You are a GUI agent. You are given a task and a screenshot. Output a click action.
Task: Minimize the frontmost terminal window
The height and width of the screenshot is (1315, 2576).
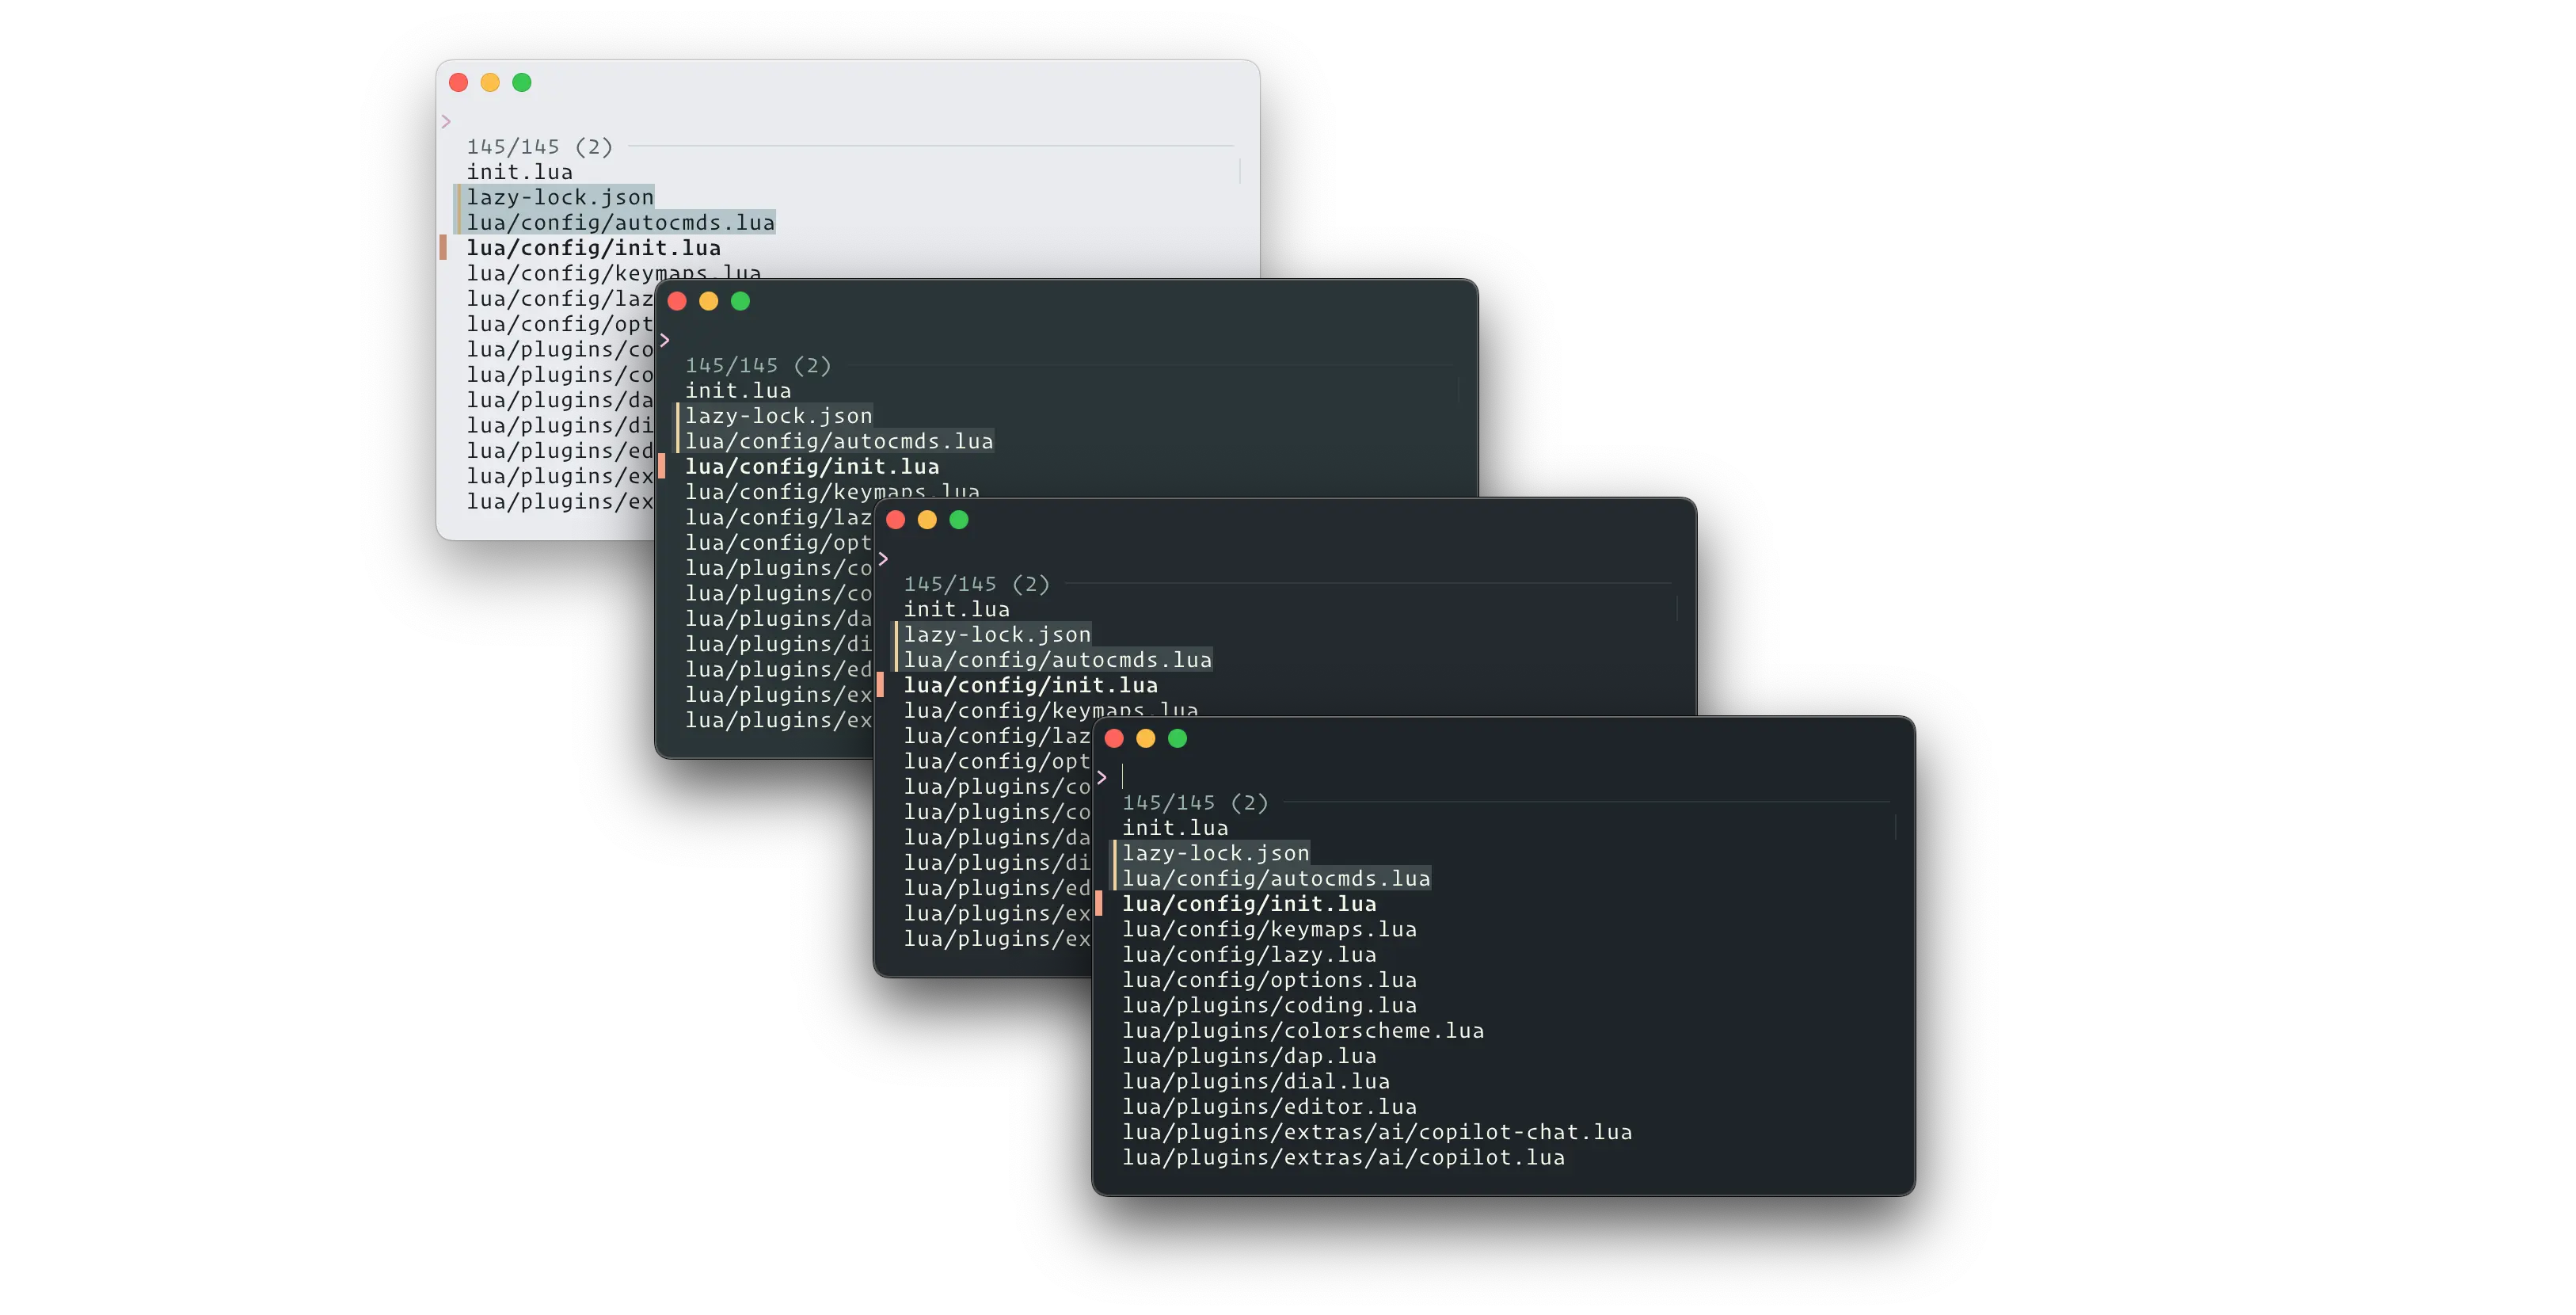1146,738
